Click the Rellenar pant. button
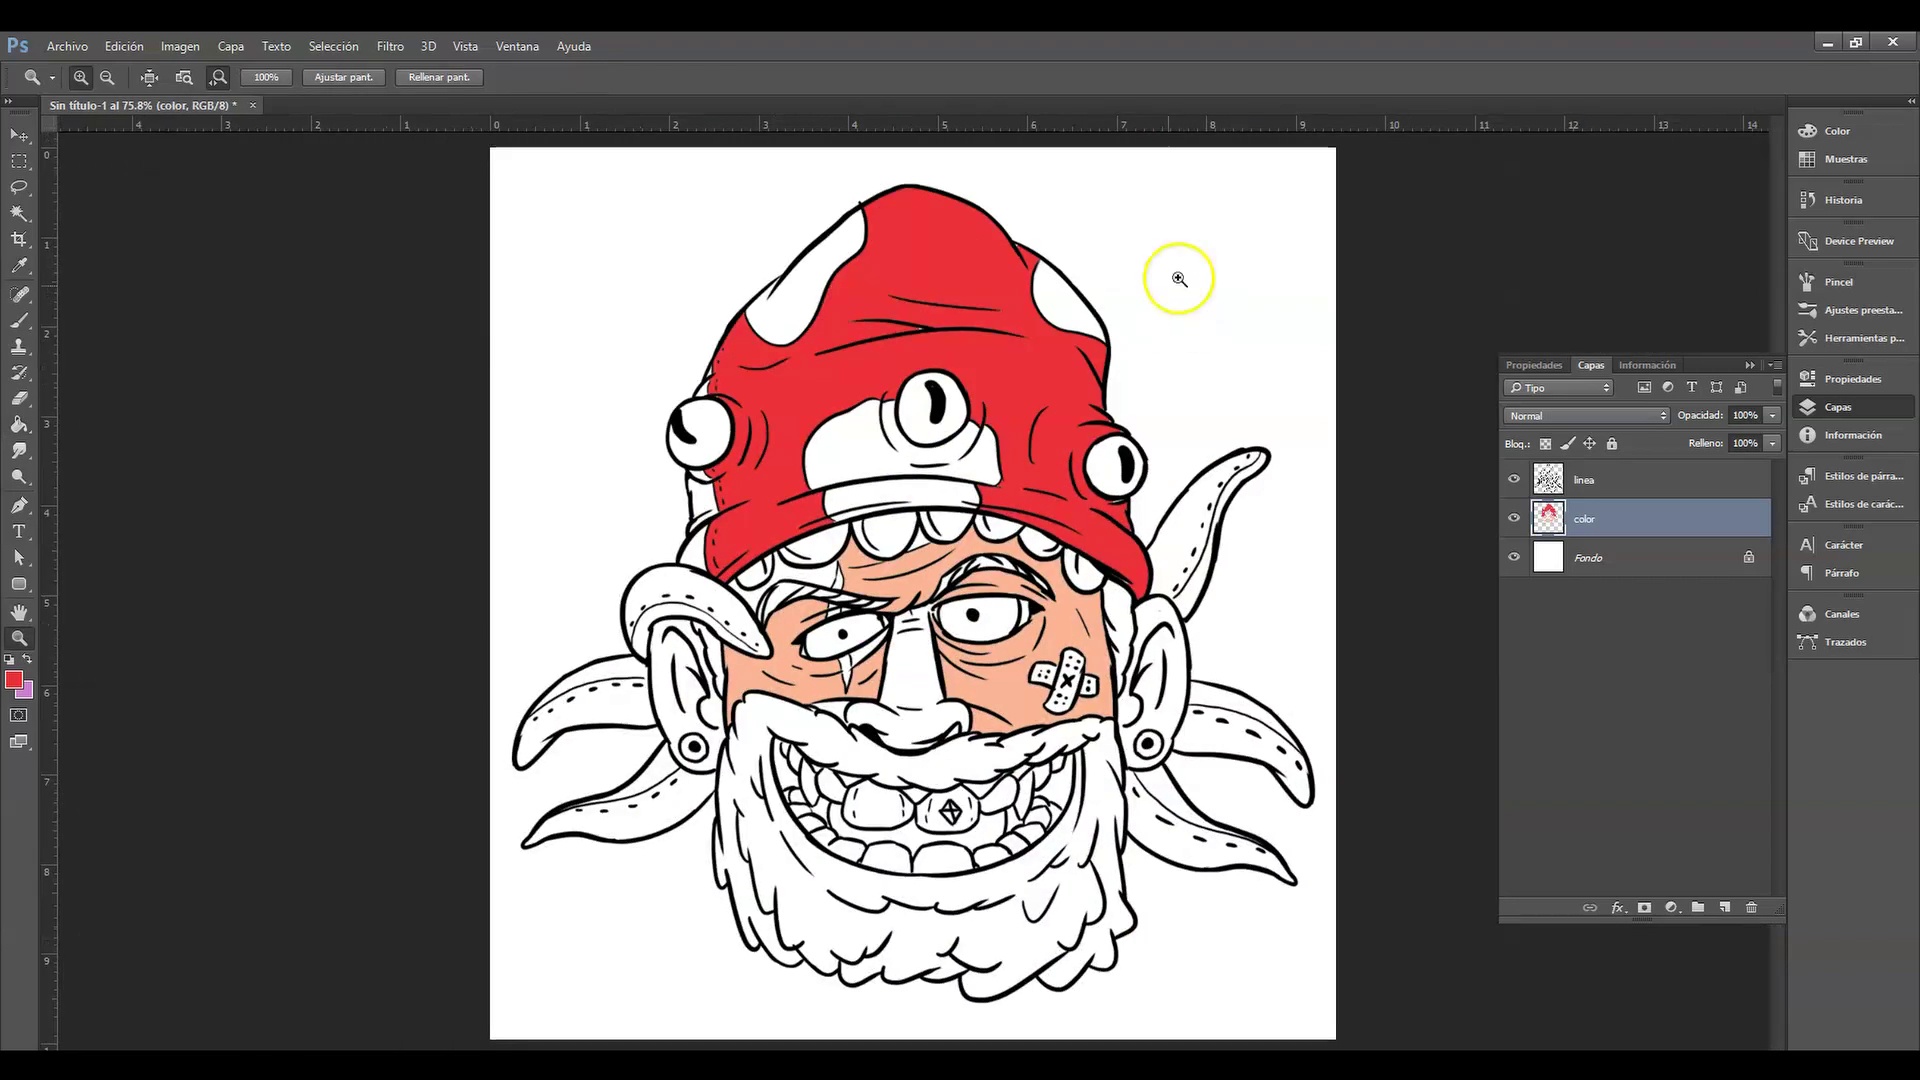Viewport: 1920px width, 1080px height. (x=439, y=77)
